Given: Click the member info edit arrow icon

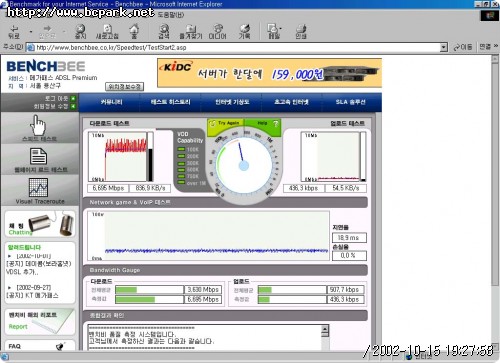Looking at the screenshot, I should click(73, 106).
